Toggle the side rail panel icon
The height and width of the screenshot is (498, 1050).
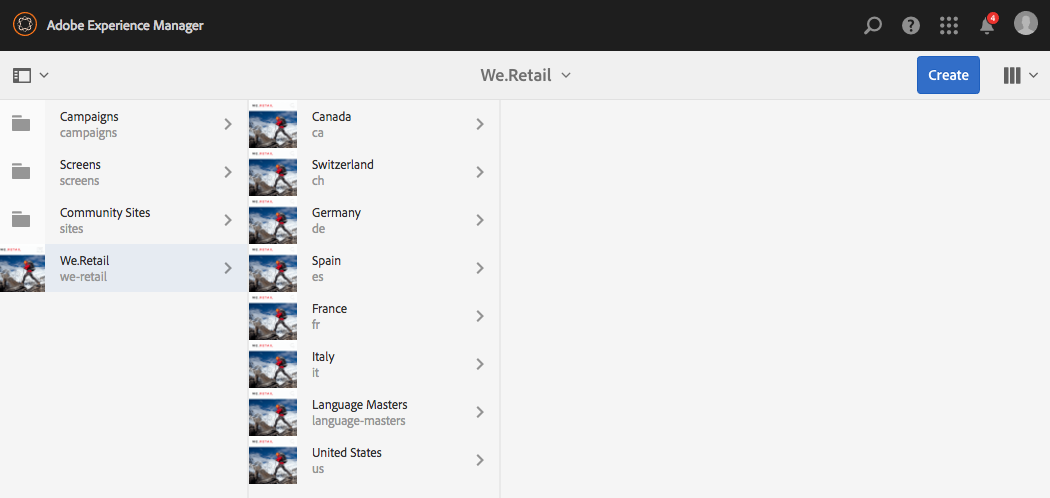[22, 75]
